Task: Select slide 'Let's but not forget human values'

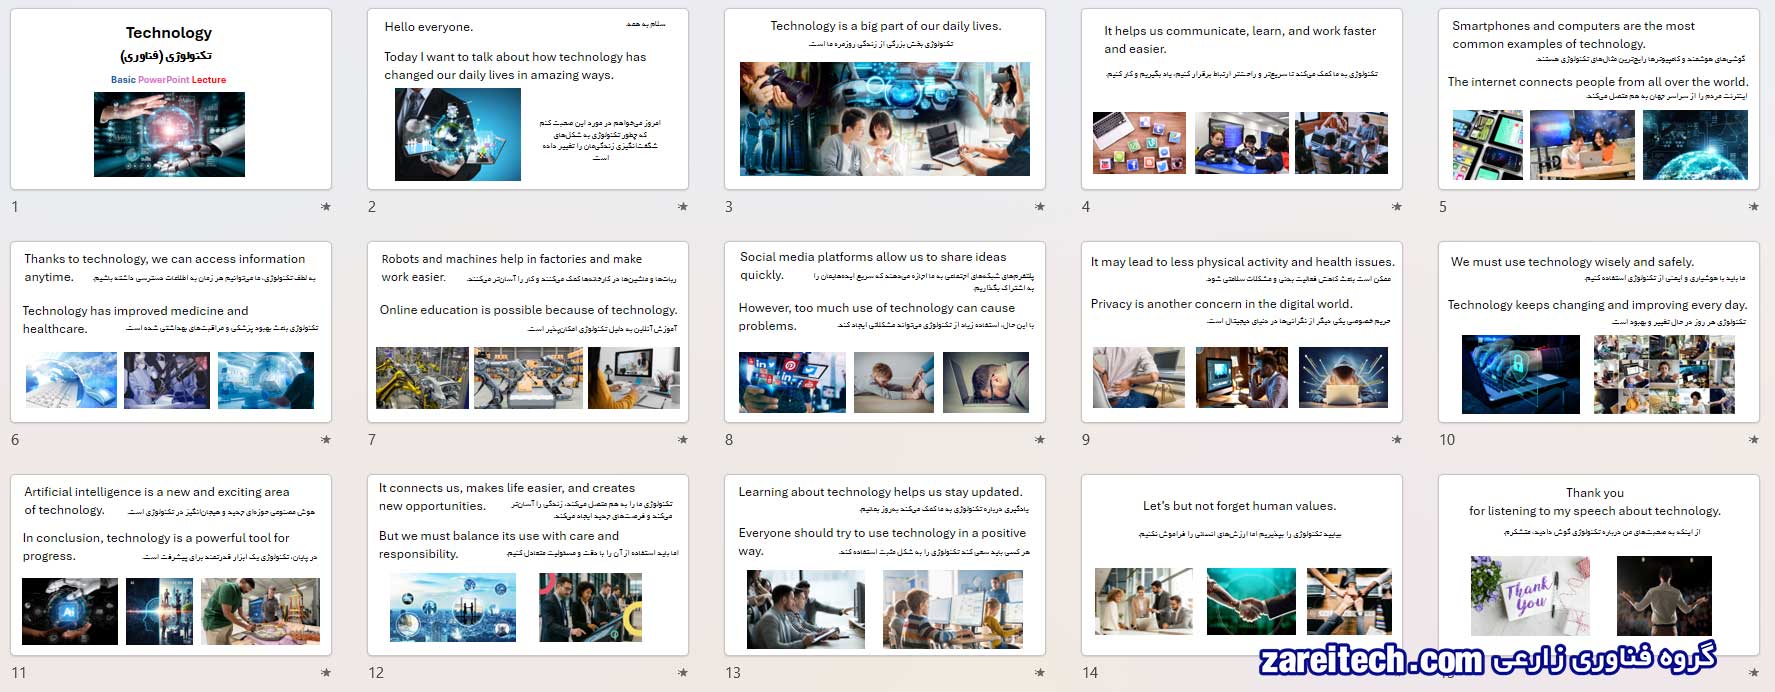Action: tap(1242, 565)
